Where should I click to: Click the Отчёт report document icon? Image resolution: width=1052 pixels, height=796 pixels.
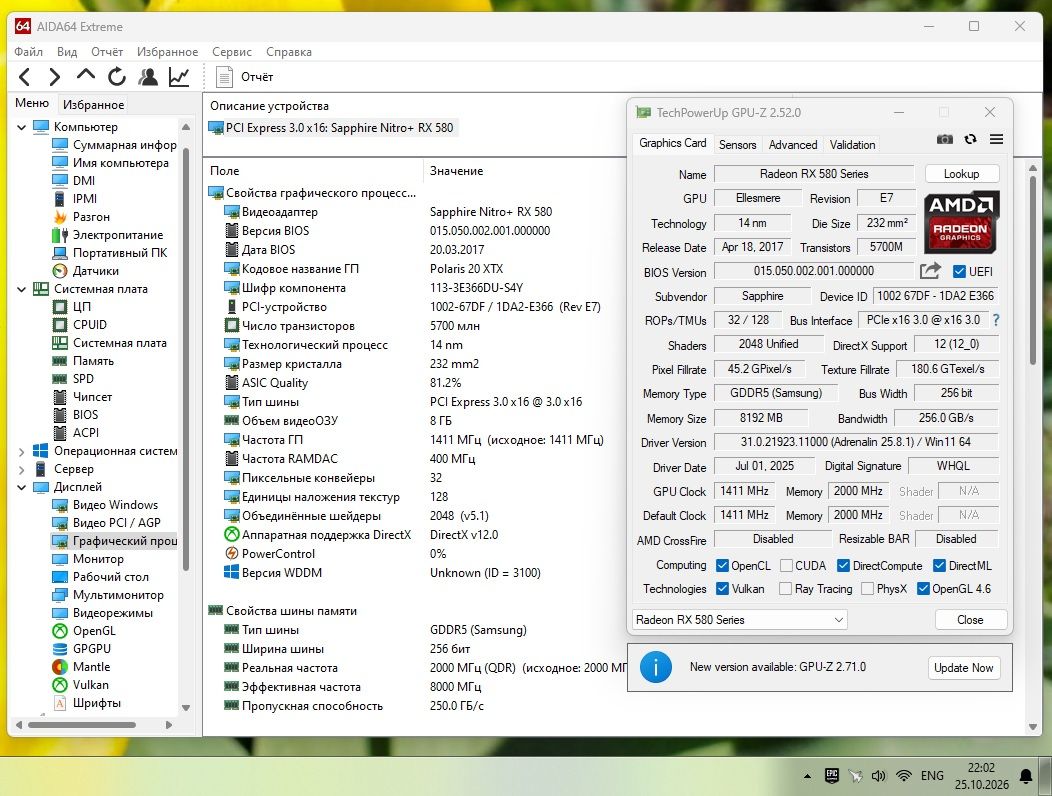(223, 77)
